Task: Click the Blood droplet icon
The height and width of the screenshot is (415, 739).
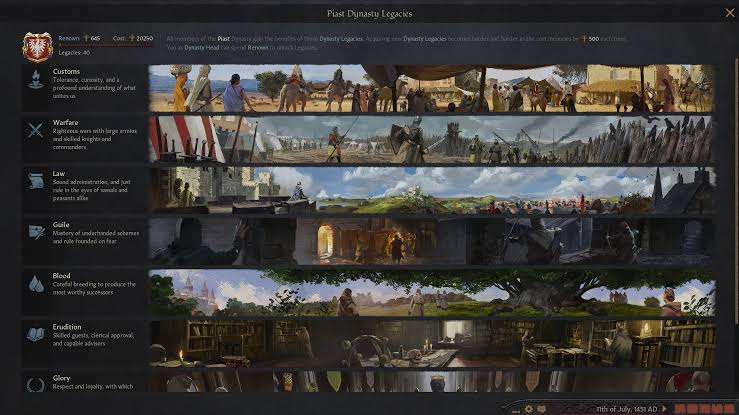Action: [36, 284]
